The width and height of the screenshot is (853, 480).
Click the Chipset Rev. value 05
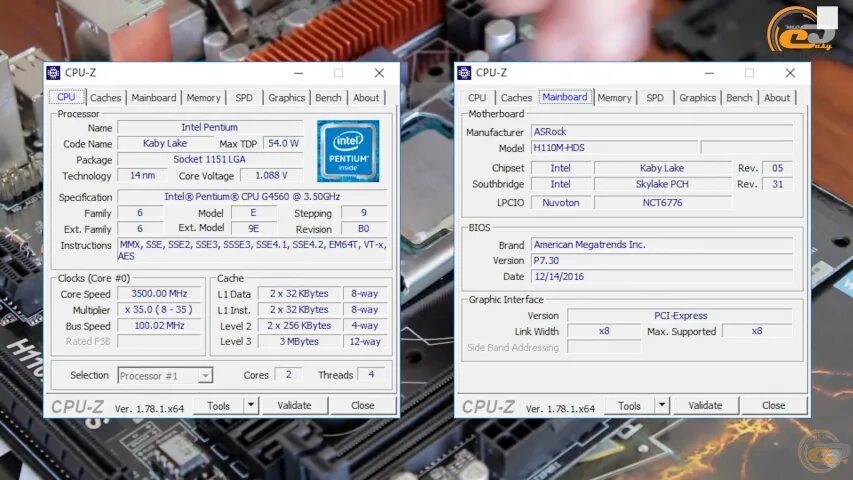pyautogui.click(x=777, y=168)
